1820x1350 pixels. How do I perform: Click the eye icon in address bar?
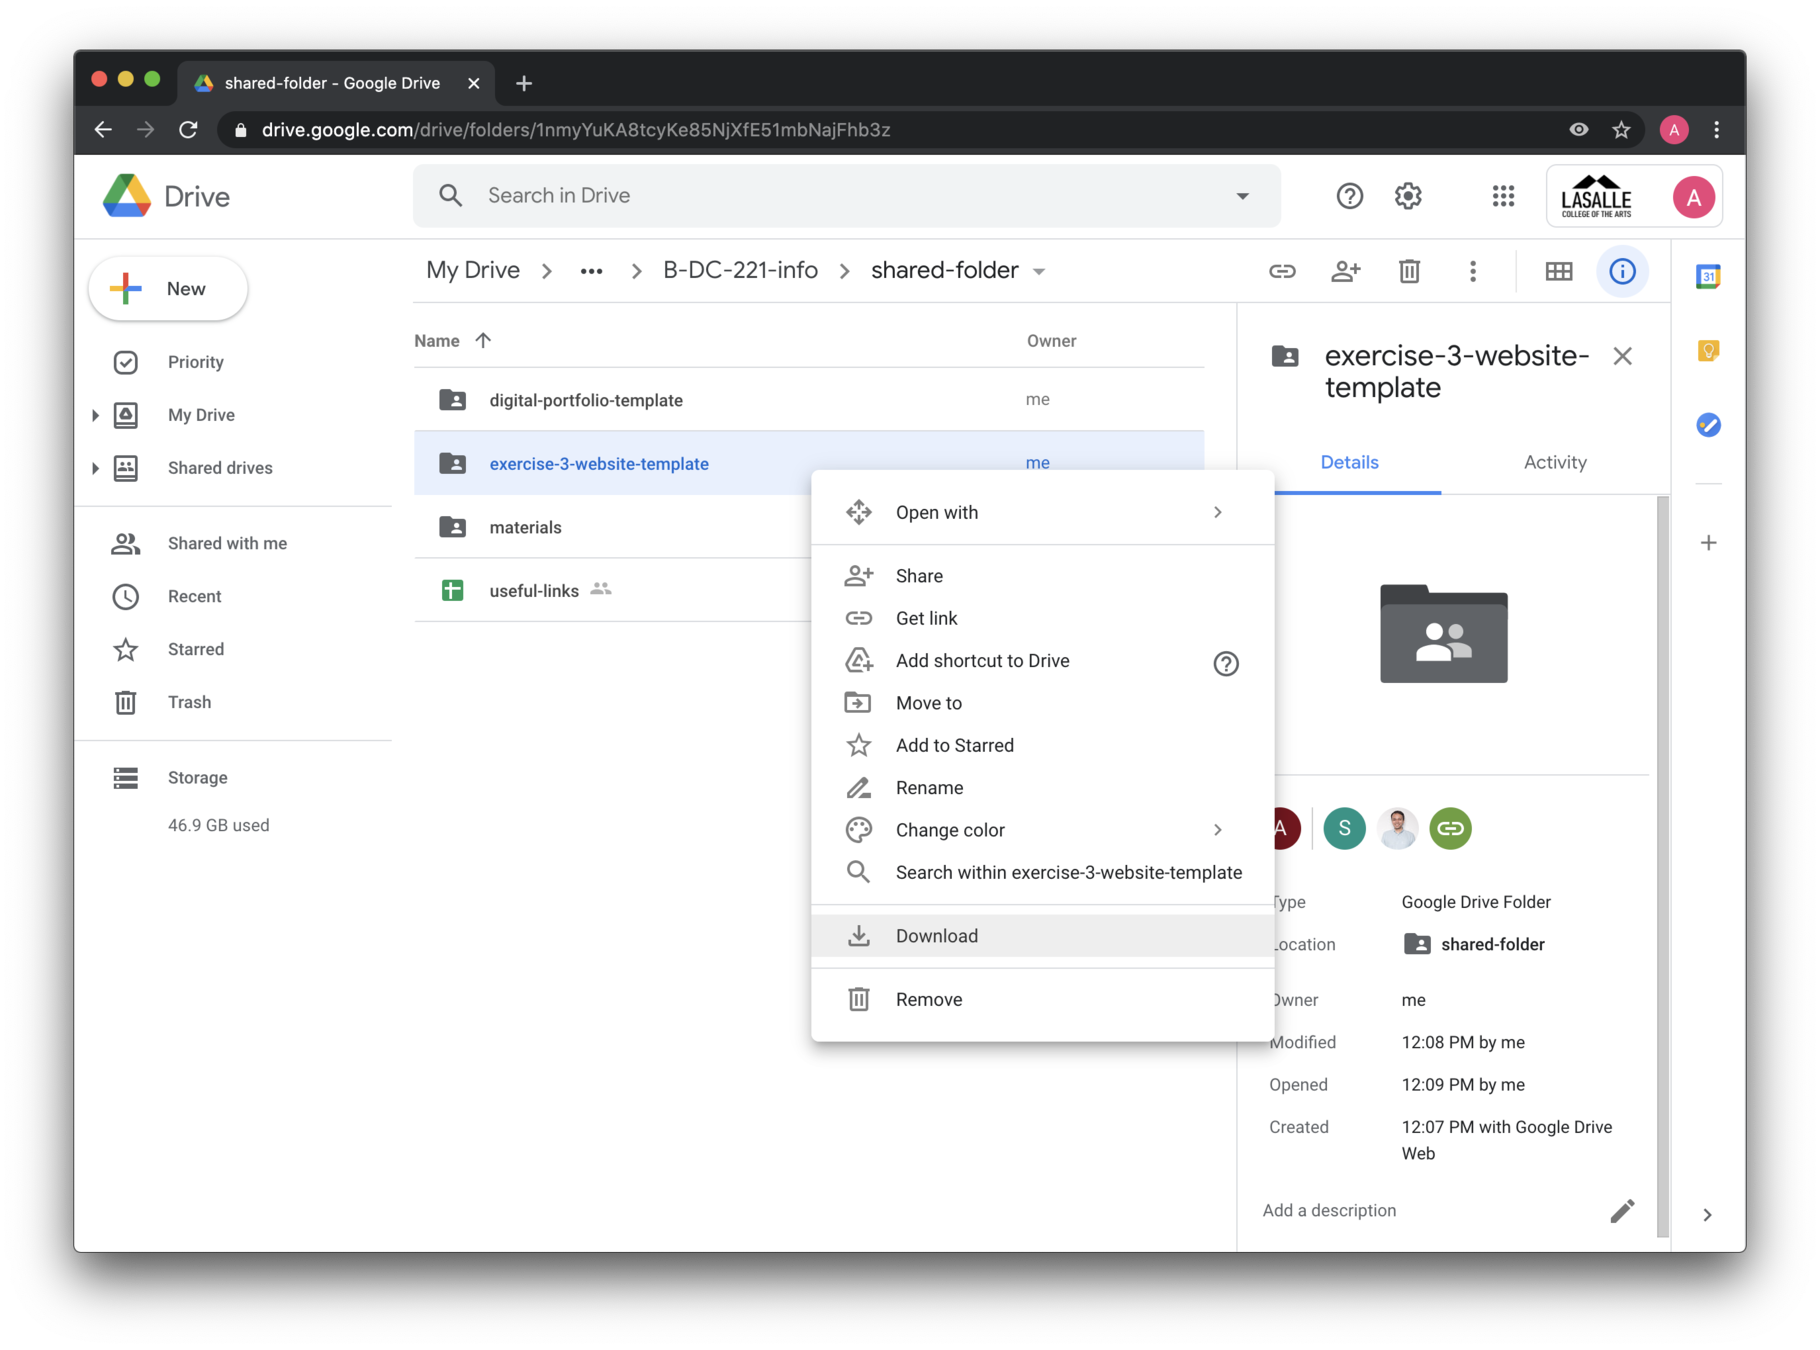click(1578, 130)
